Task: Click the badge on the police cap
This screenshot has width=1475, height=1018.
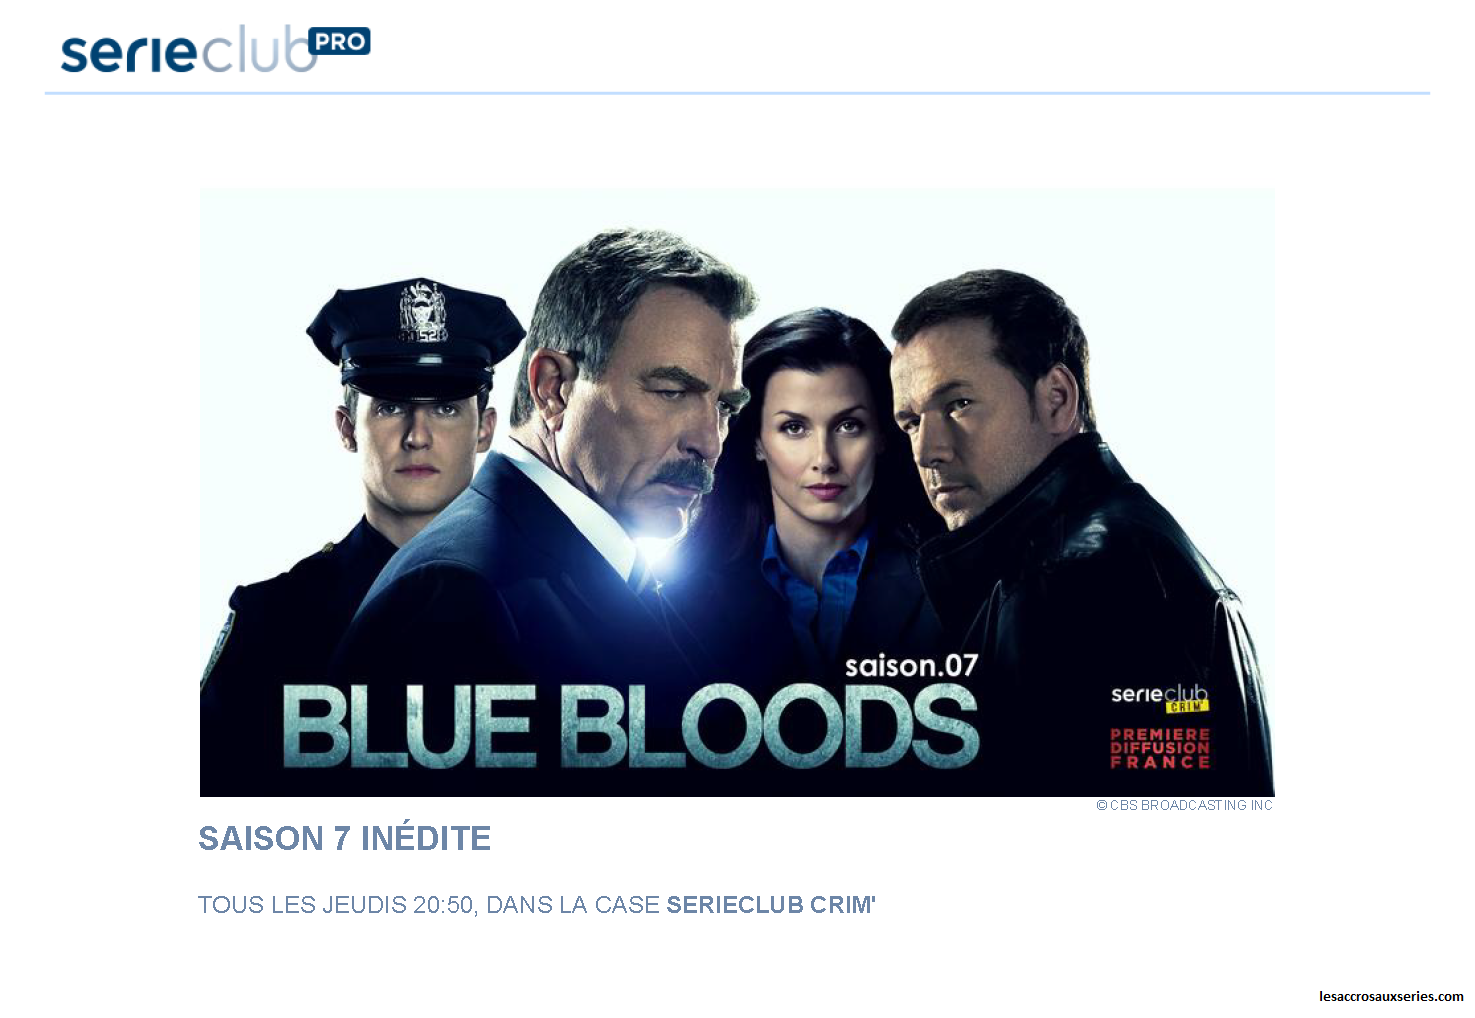Action: (x=422, y=311)
